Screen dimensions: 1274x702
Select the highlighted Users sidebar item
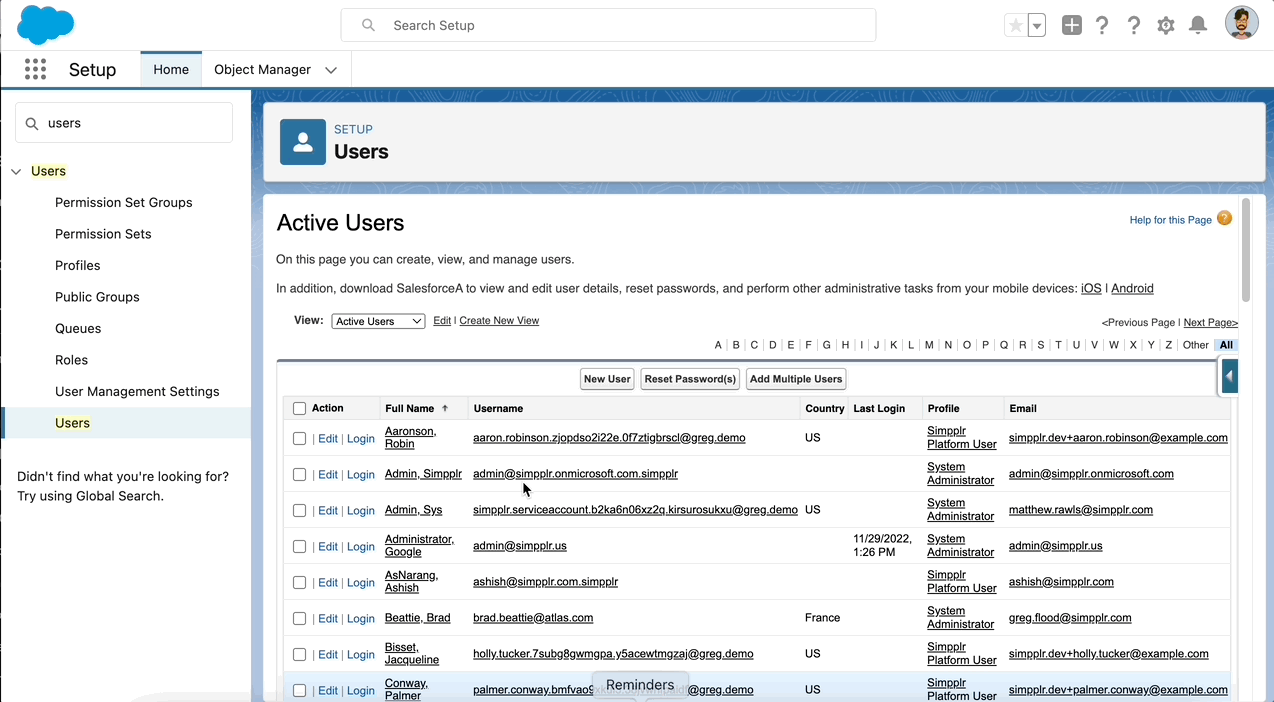click(x=126, y=423)
